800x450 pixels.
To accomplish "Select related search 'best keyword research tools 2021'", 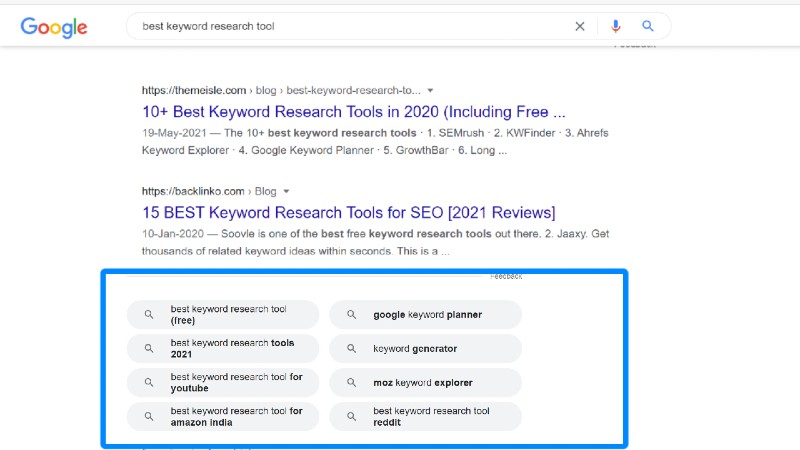I will click(x=223, y=348).
